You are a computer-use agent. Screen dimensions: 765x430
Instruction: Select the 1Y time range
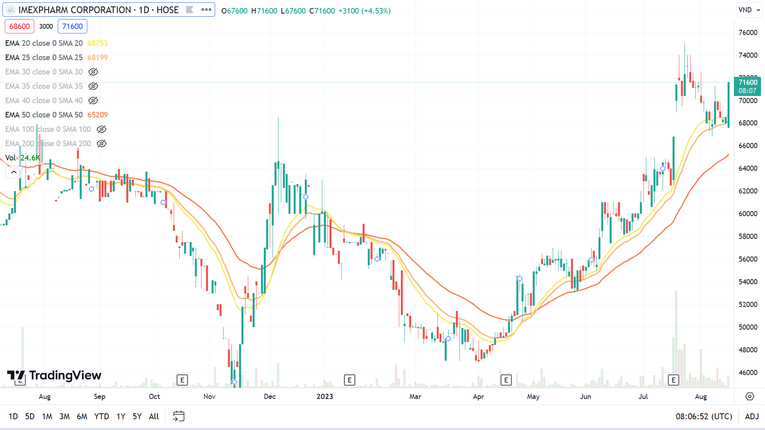[x=121, y=416]
